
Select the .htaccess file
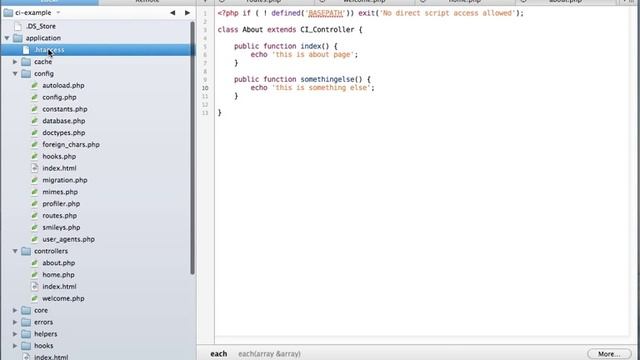click(x=49, y=50)
